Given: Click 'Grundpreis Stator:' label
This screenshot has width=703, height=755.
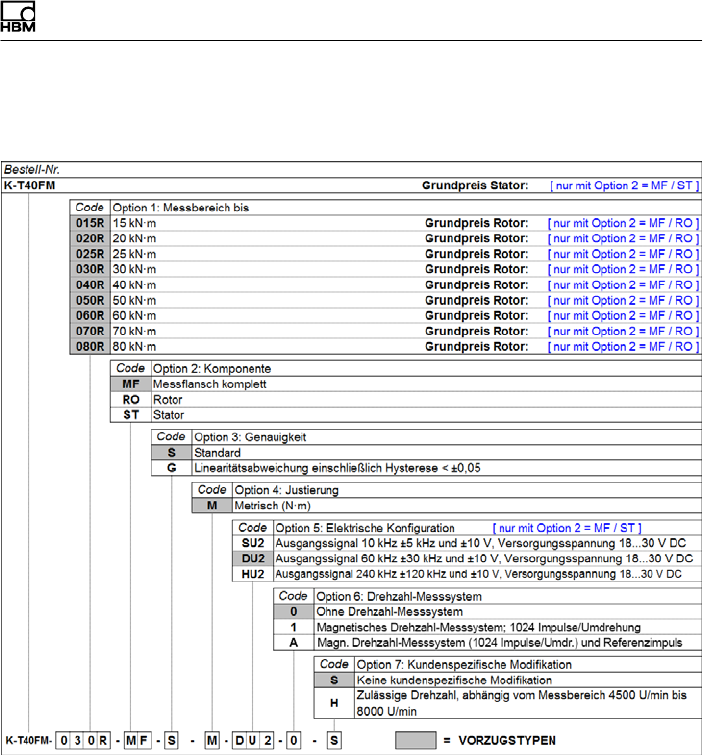Looking at the screenshot, I should 475,185.
